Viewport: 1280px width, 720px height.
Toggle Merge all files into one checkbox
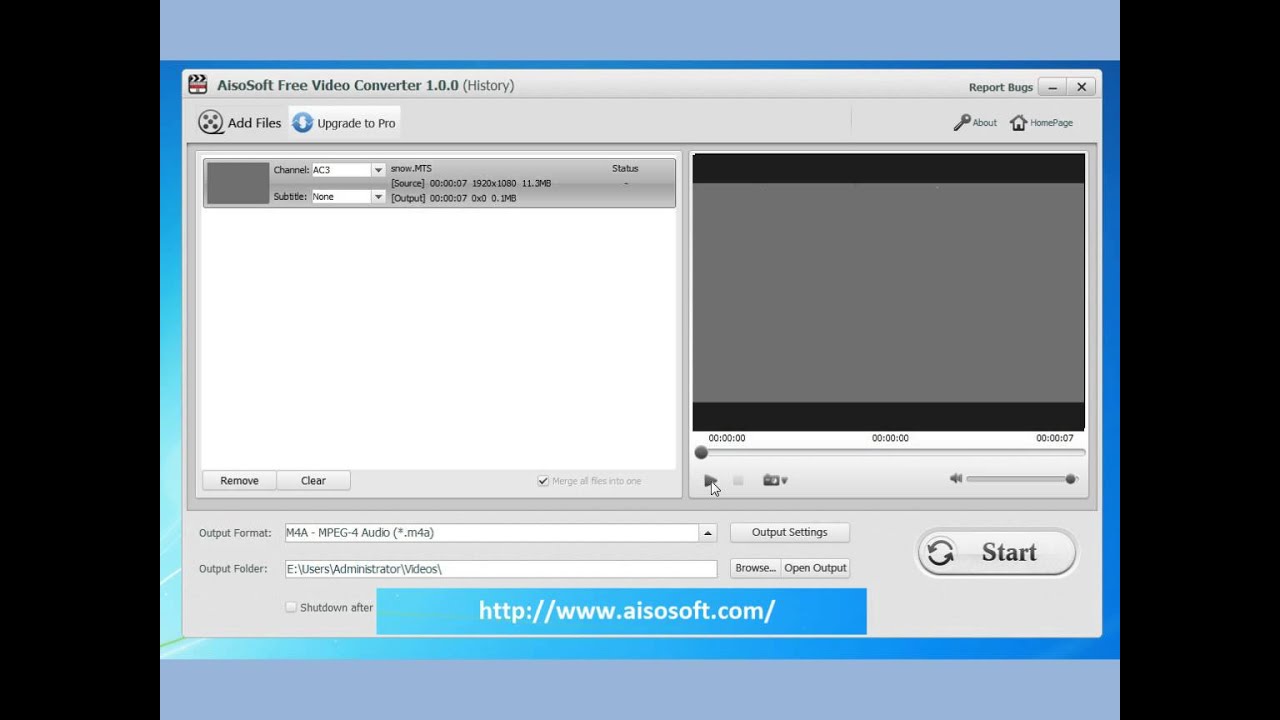pyautogui.click(x=543, y=481)
